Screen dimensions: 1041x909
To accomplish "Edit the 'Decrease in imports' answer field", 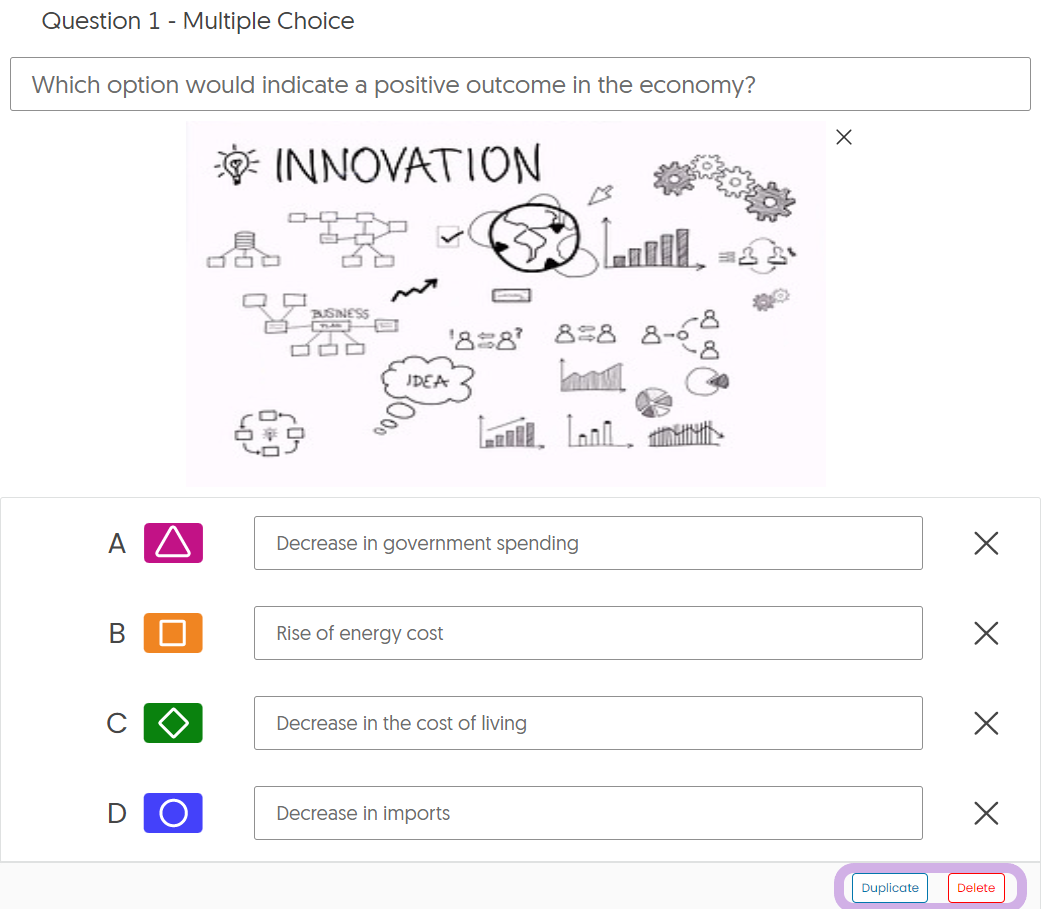I will 588,813.
